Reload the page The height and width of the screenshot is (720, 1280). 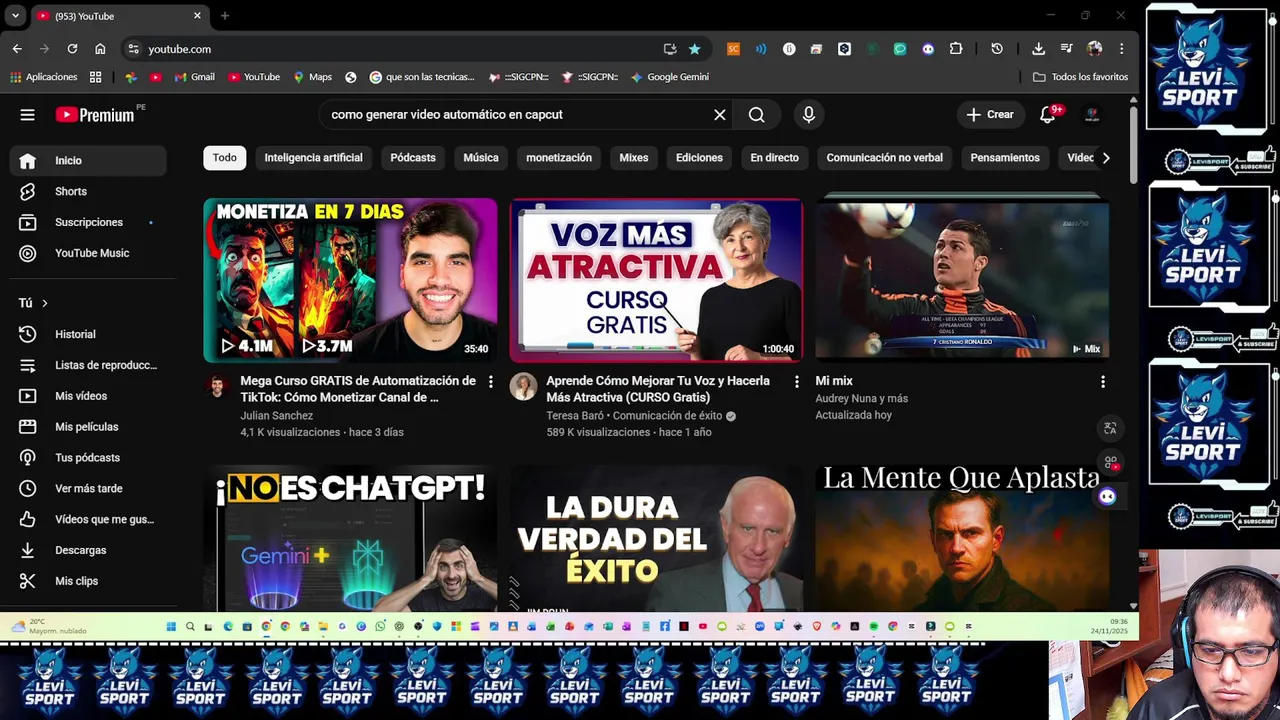click(72, 49)
